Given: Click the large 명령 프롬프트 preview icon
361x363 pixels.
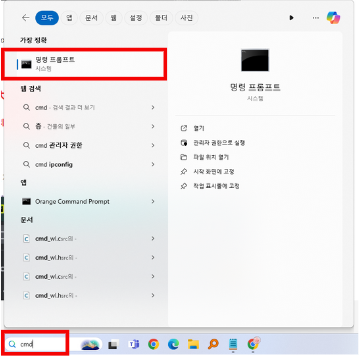Looking at the screenshot, I should [x=255, y=60].
